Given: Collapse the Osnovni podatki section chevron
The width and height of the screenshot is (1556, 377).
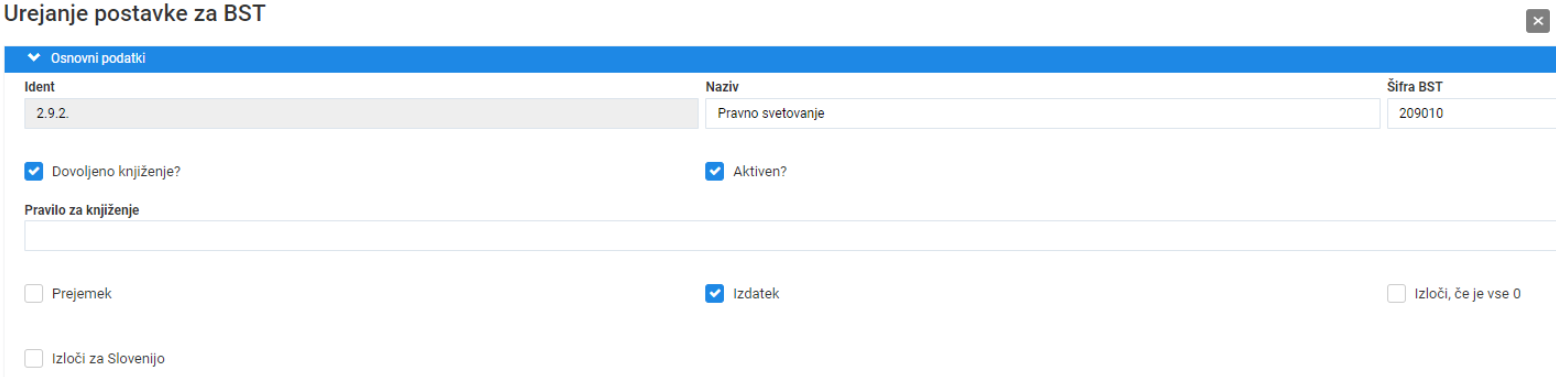Looking at the screenshot, I should point(34,58).
